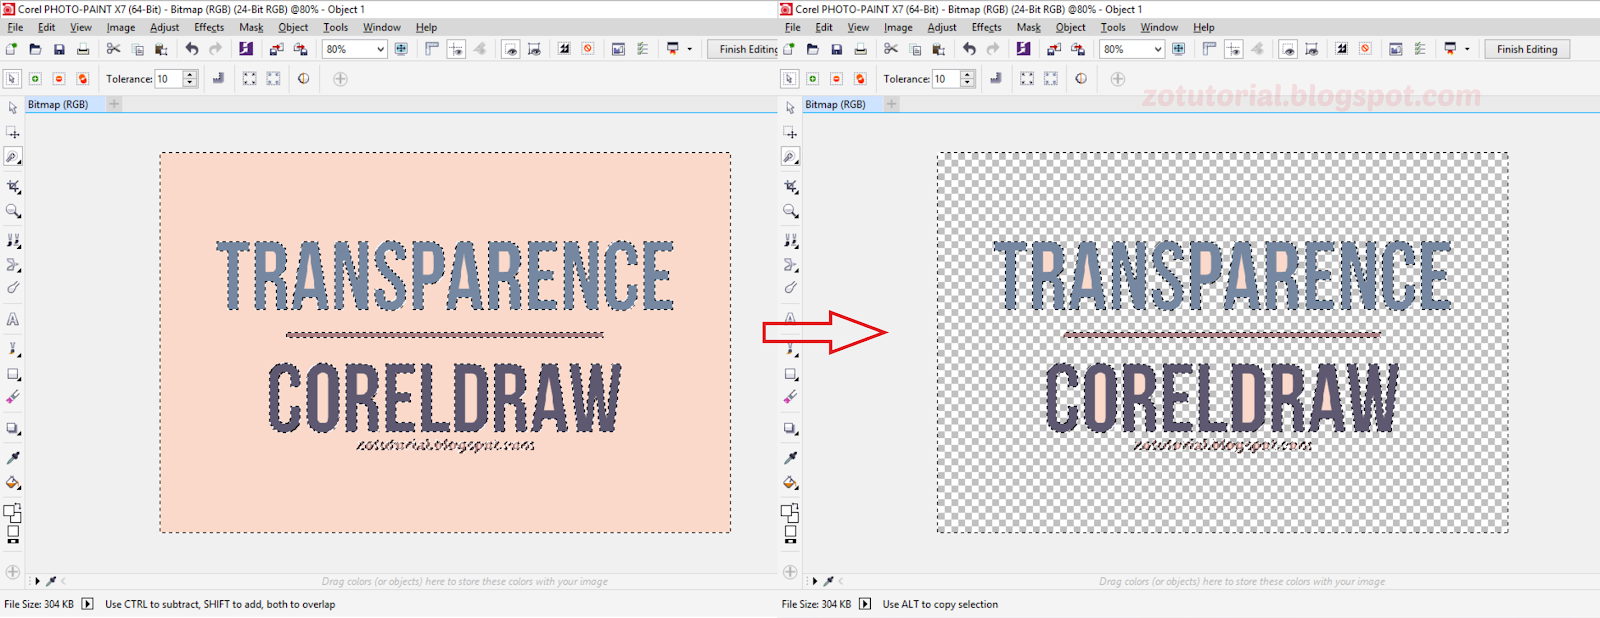Select Fill bucket tool in left window toolbox
1600x618 pixels.
13,482
